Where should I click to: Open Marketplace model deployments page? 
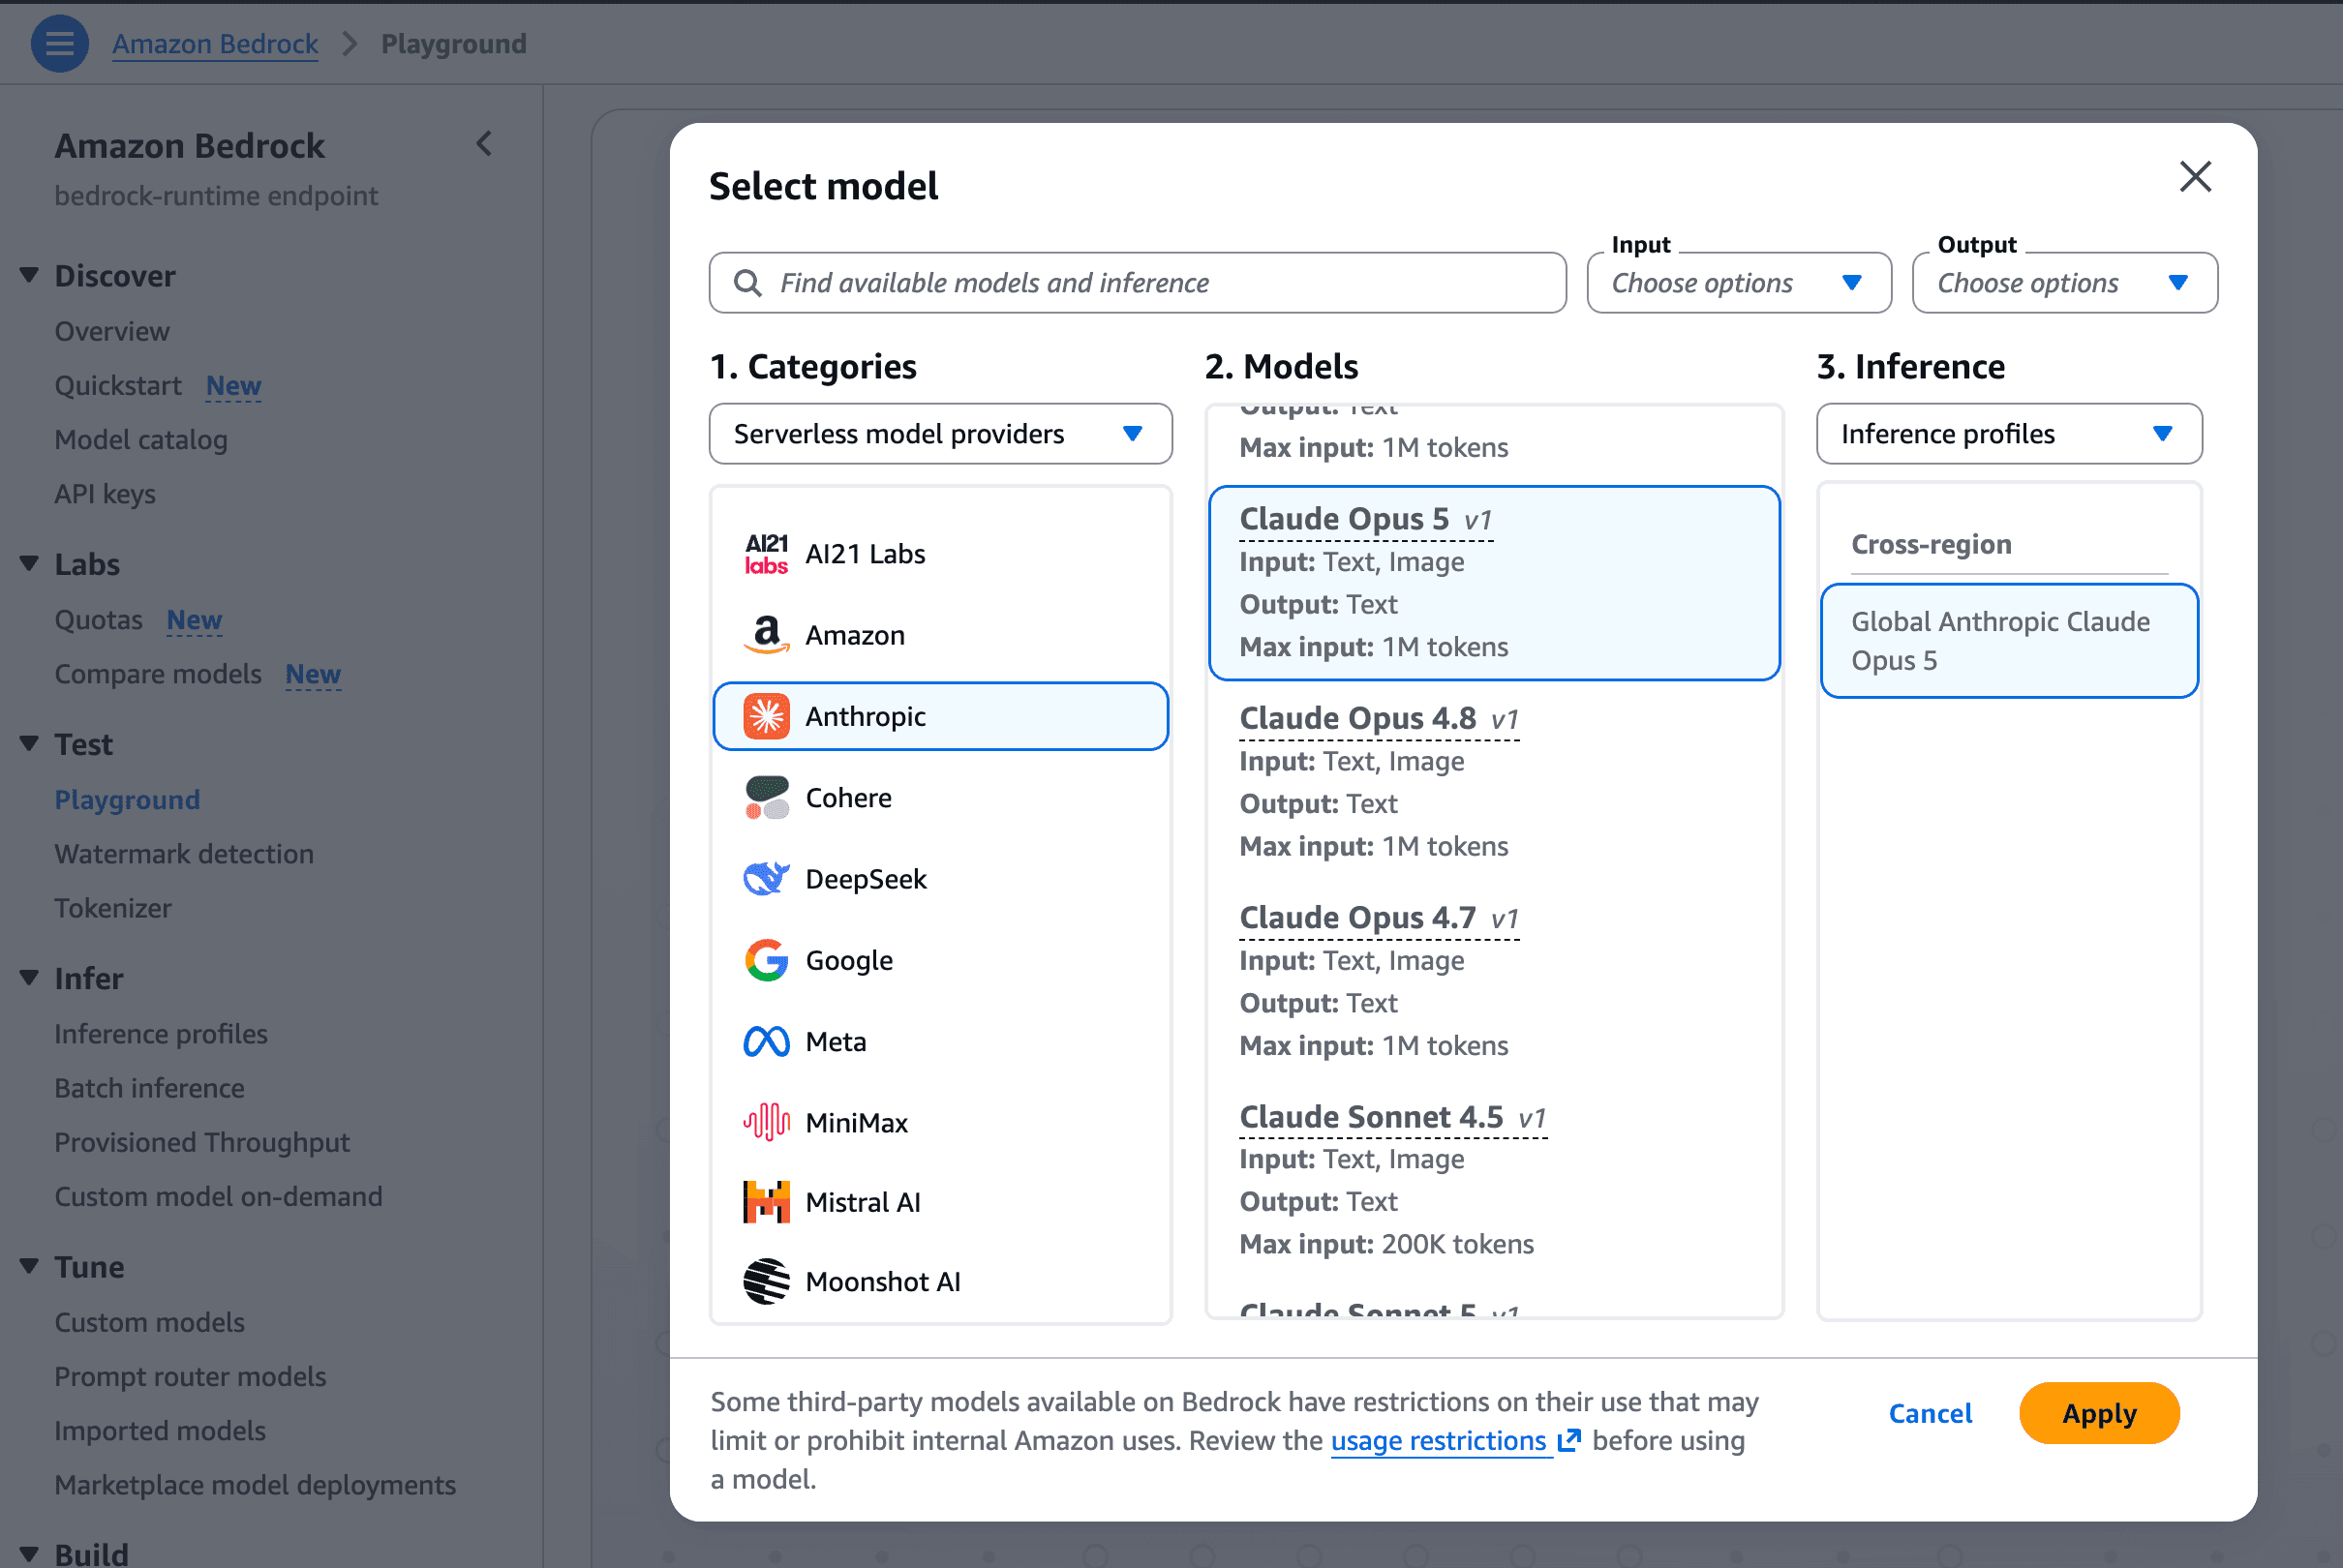tap(255, 1485)
